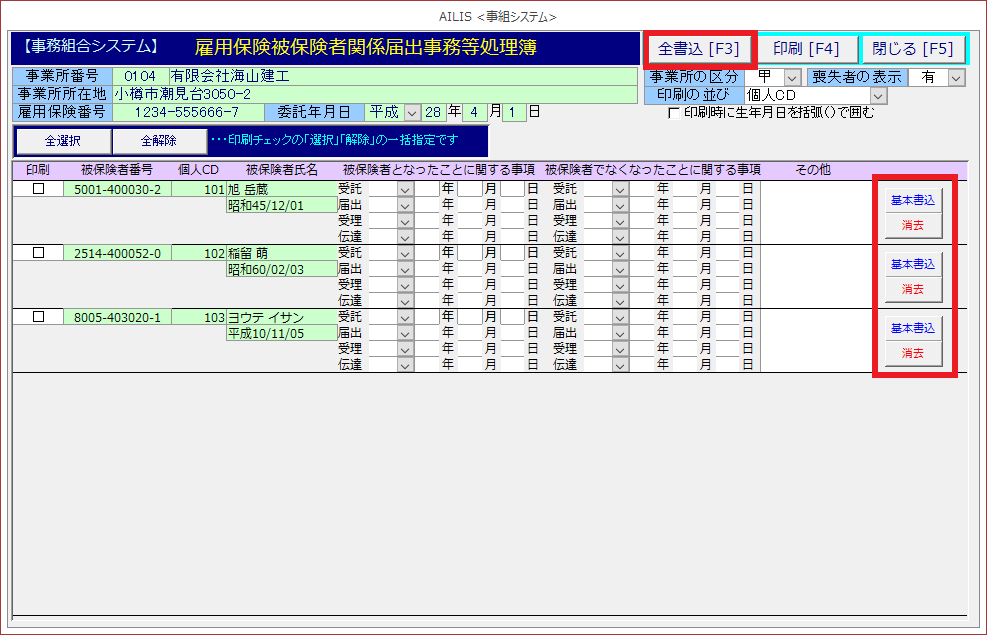Viewport: 987px width, 635px height.
Task: Check the 印刷 checkbox for ヨウテ イサン
Action: 39,317
